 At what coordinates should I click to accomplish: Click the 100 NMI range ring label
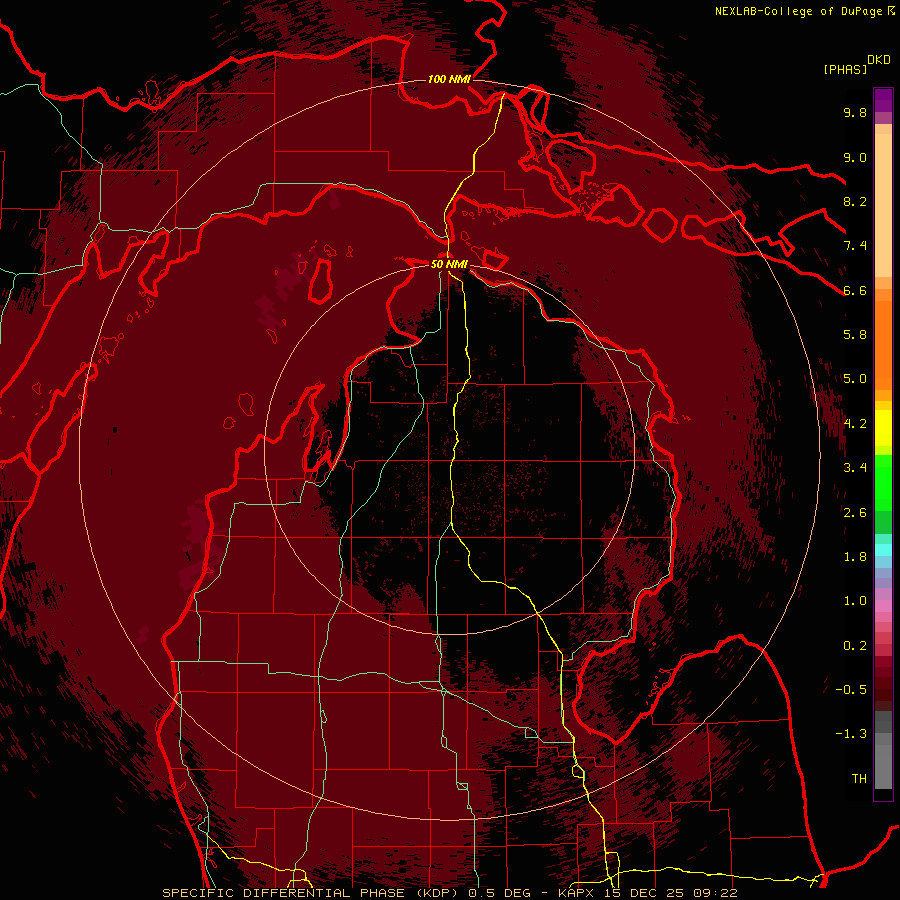[x=449, y=79]
